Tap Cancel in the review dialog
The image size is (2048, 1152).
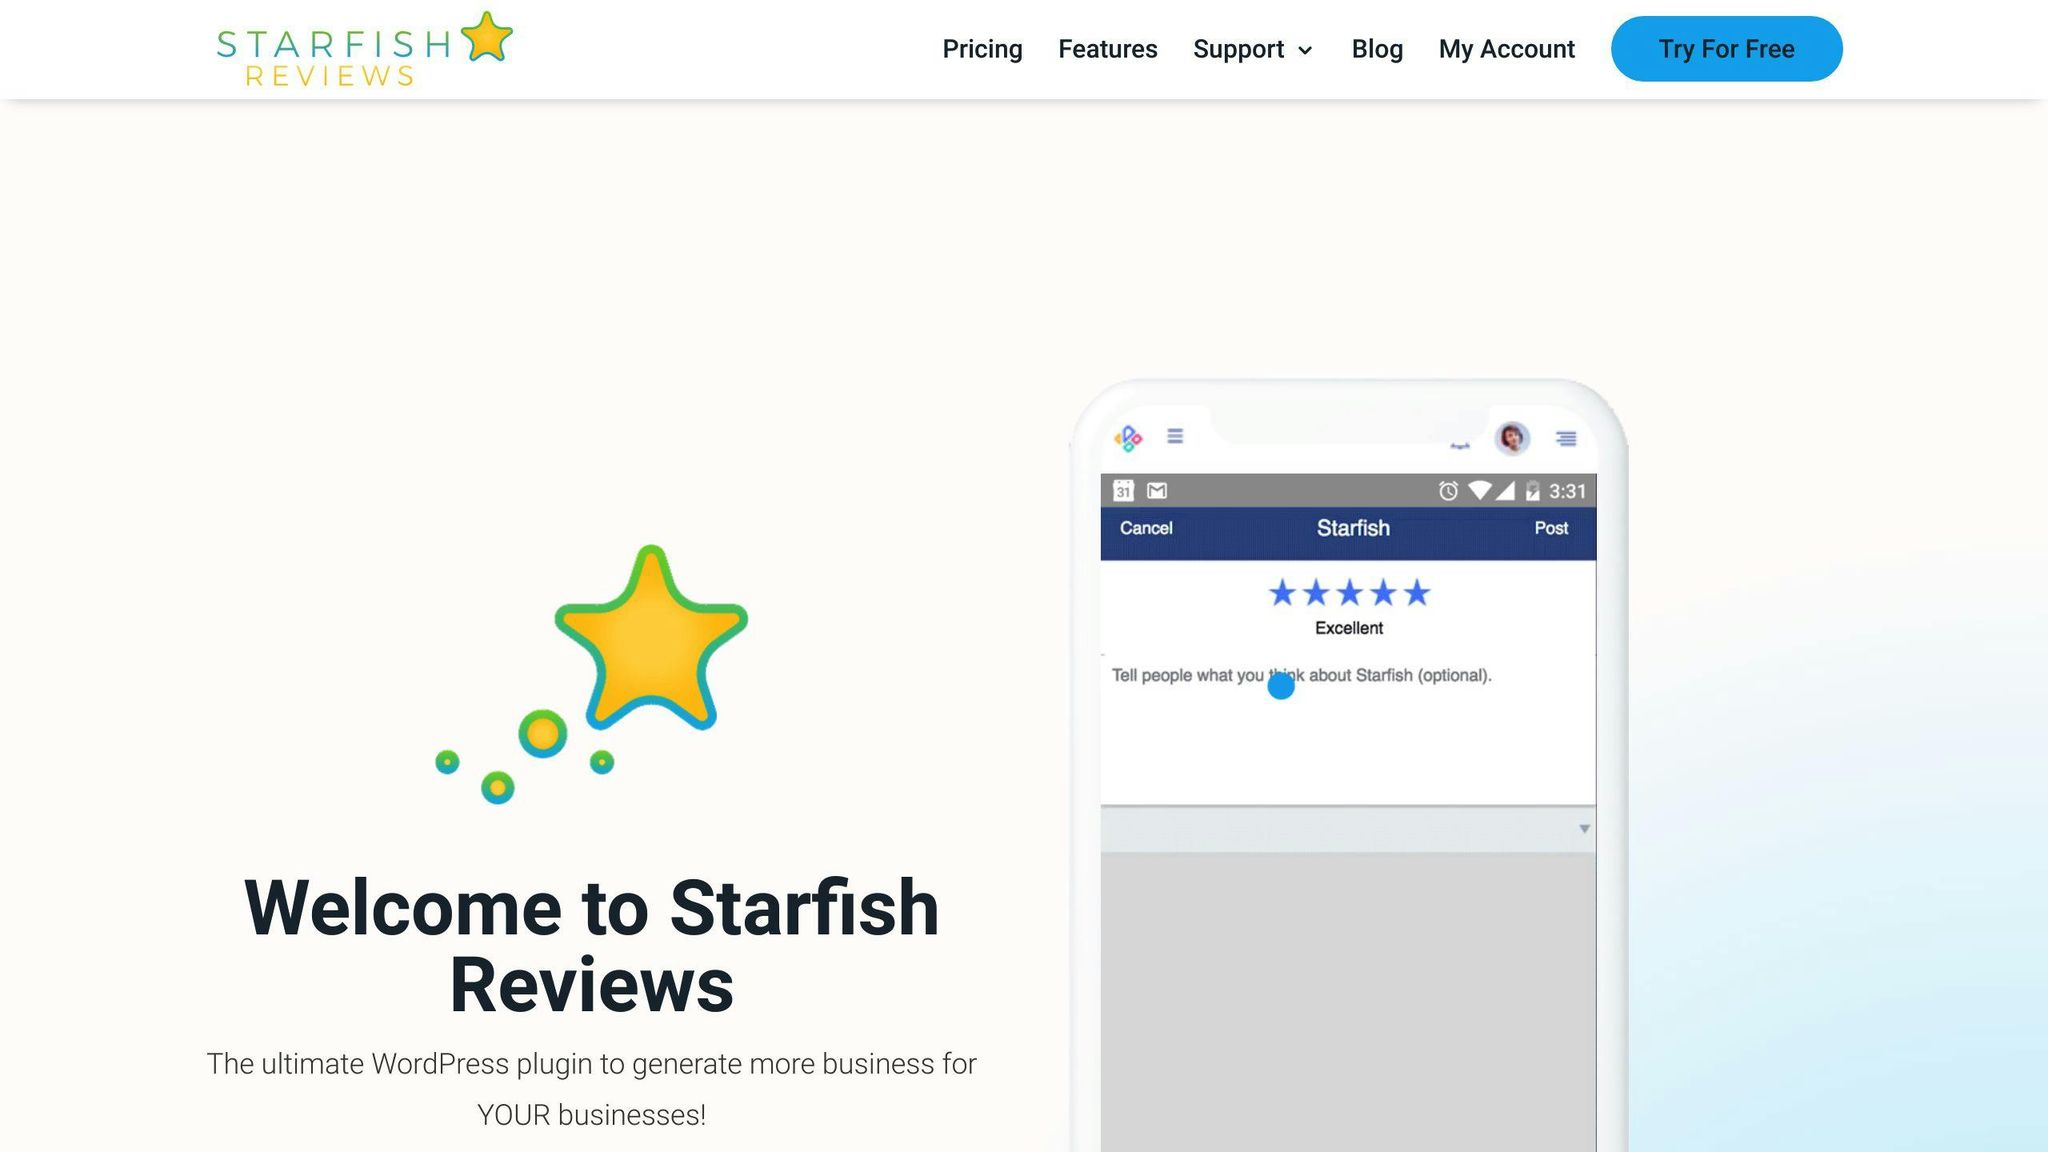1146,528
